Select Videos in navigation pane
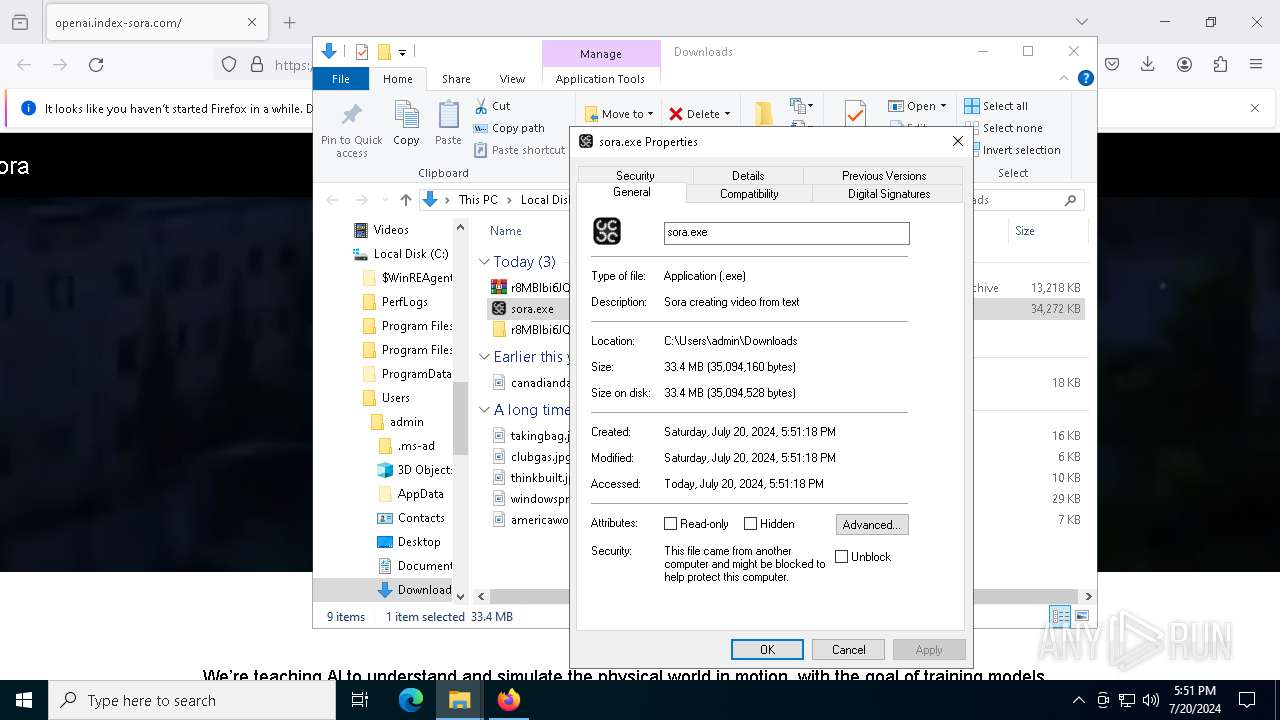1280x720 pixels. (x=390, y=230)
